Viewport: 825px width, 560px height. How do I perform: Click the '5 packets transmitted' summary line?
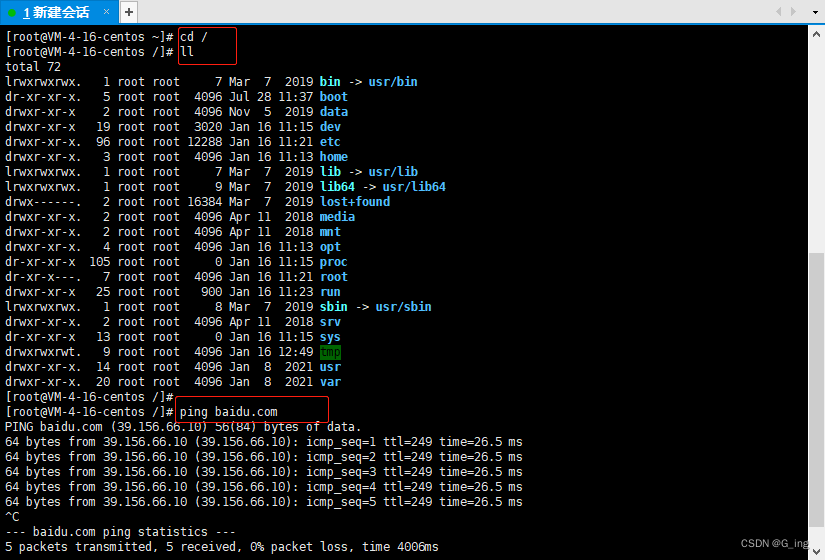click(x=222, y=547)
